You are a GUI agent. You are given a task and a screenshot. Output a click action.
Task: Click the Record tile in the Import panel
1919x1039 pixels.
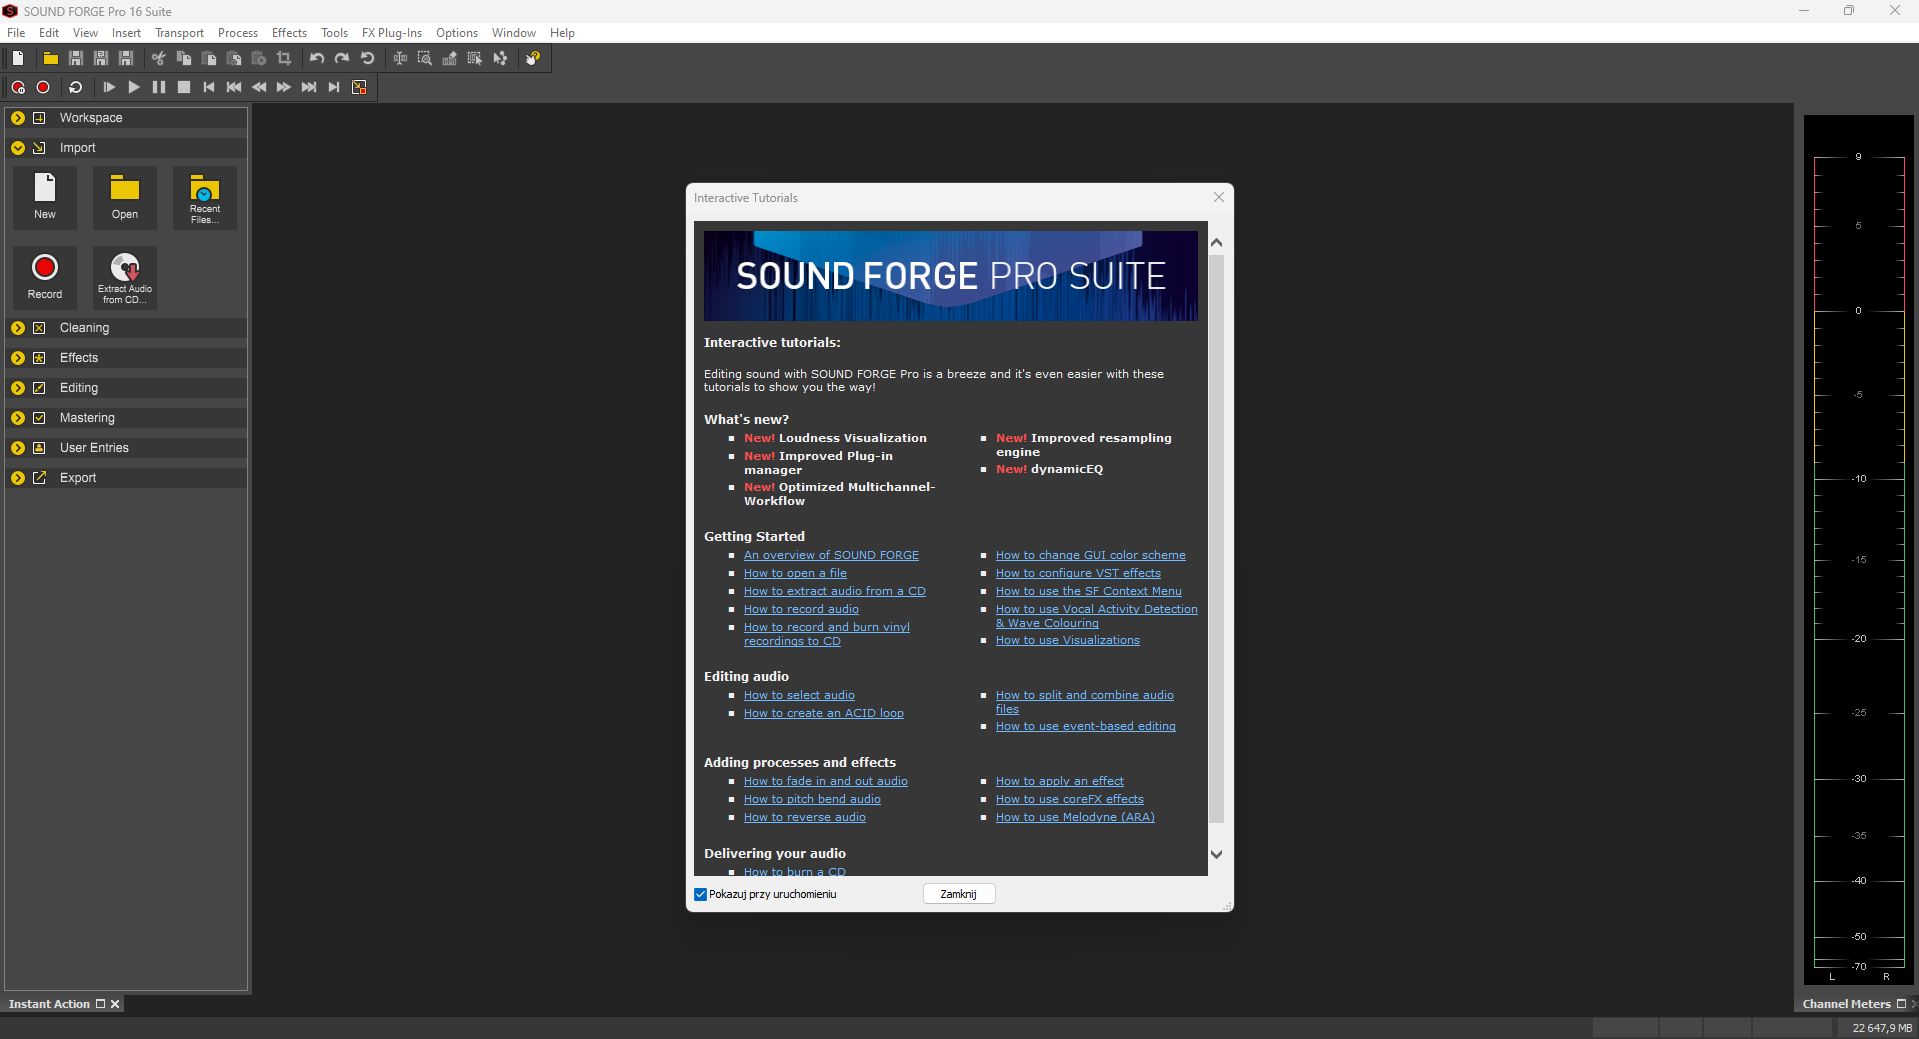pyautogui.click(x=45, y=277)
